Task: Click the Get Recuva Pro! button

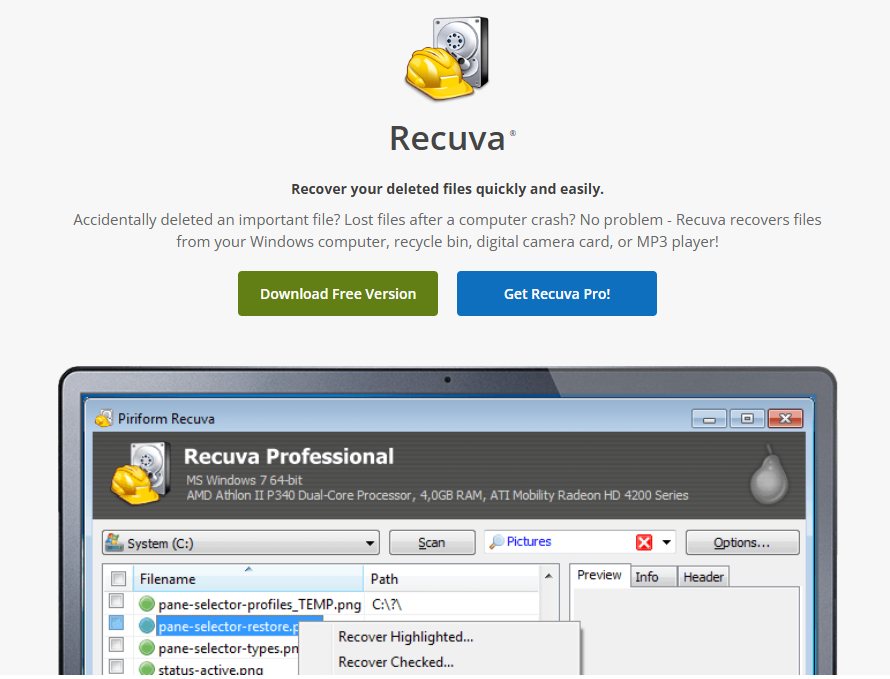Action: pos(557,294)
